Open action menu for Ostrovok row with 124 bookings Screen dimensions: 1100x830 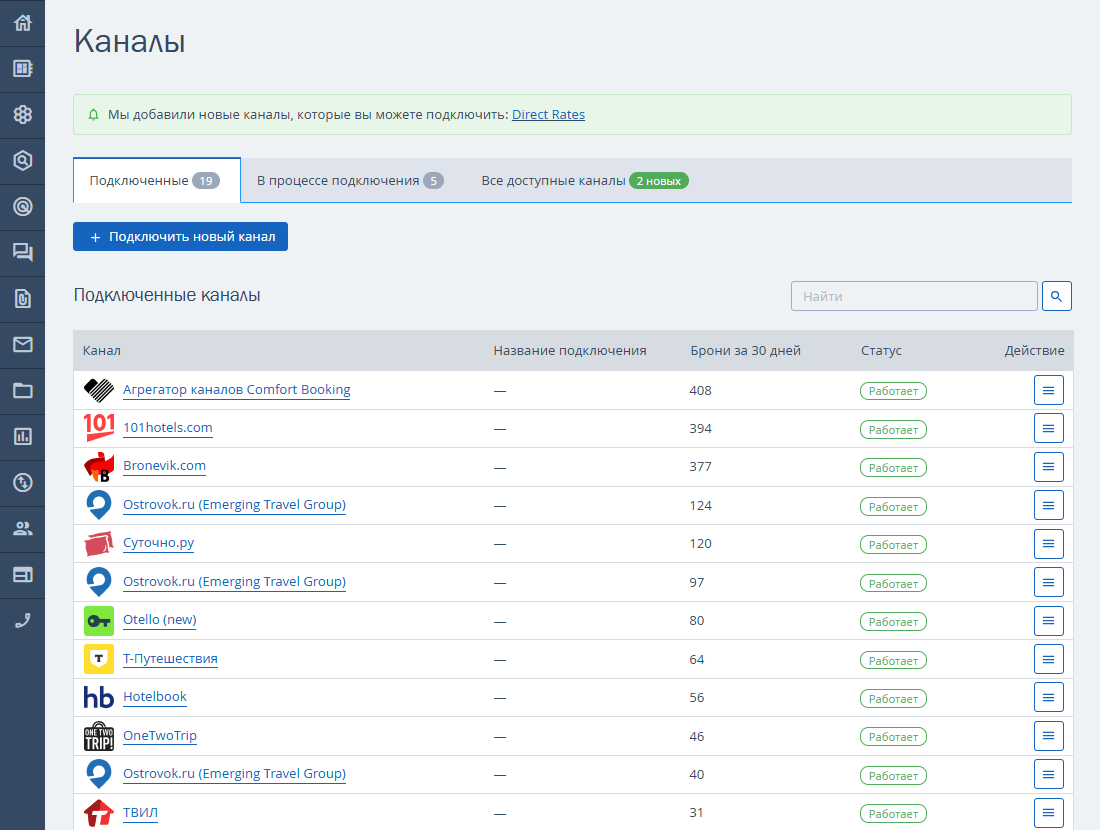tap(1049, 505)
